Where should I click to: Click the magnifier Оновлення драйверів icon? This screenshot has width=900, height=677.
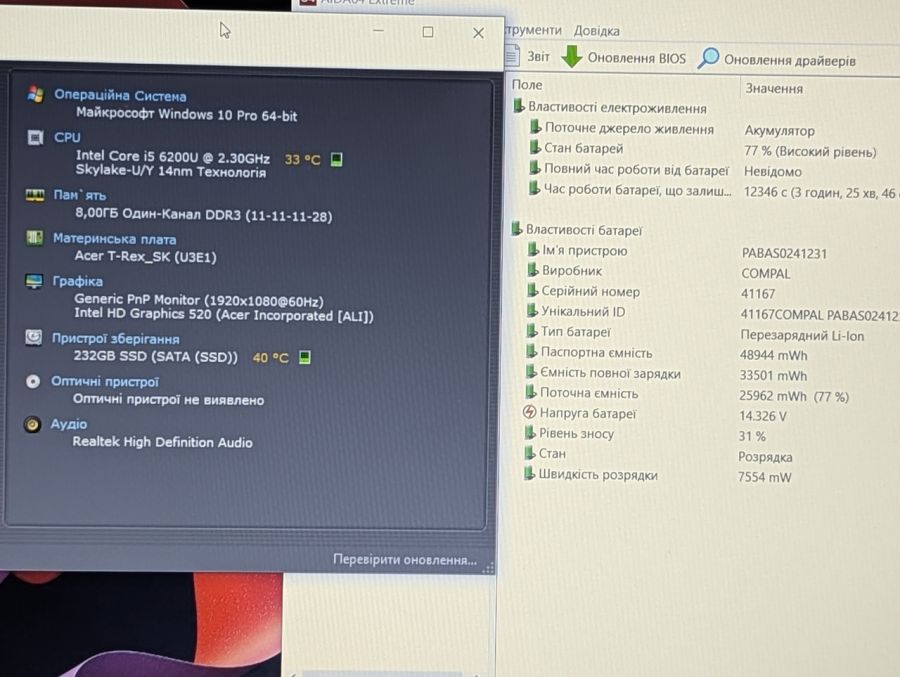coord(709,58)
